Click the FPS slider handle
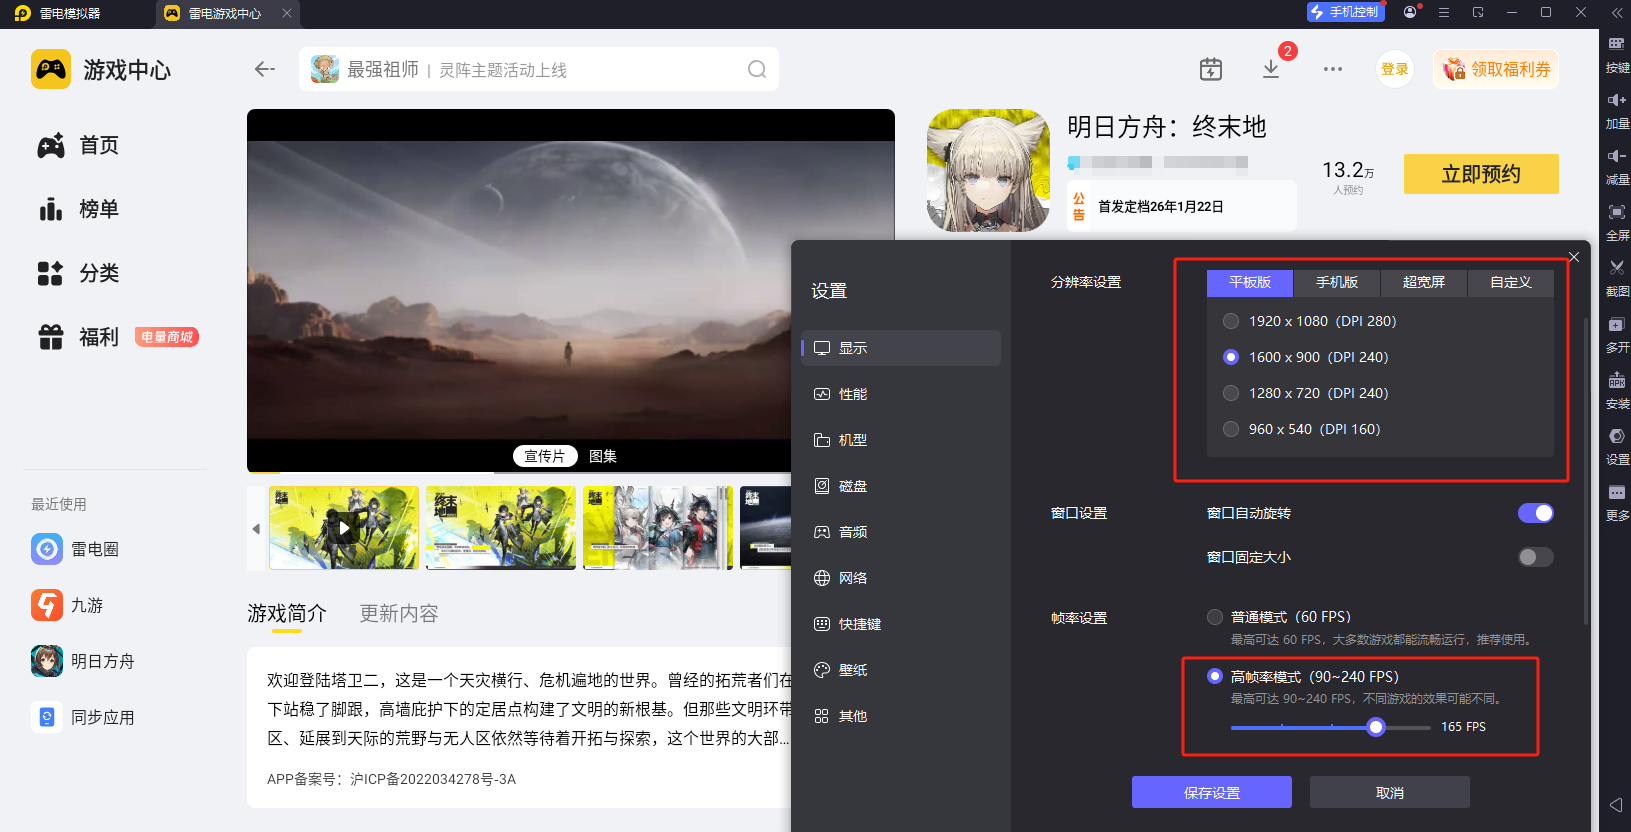 pos(1376,727)
